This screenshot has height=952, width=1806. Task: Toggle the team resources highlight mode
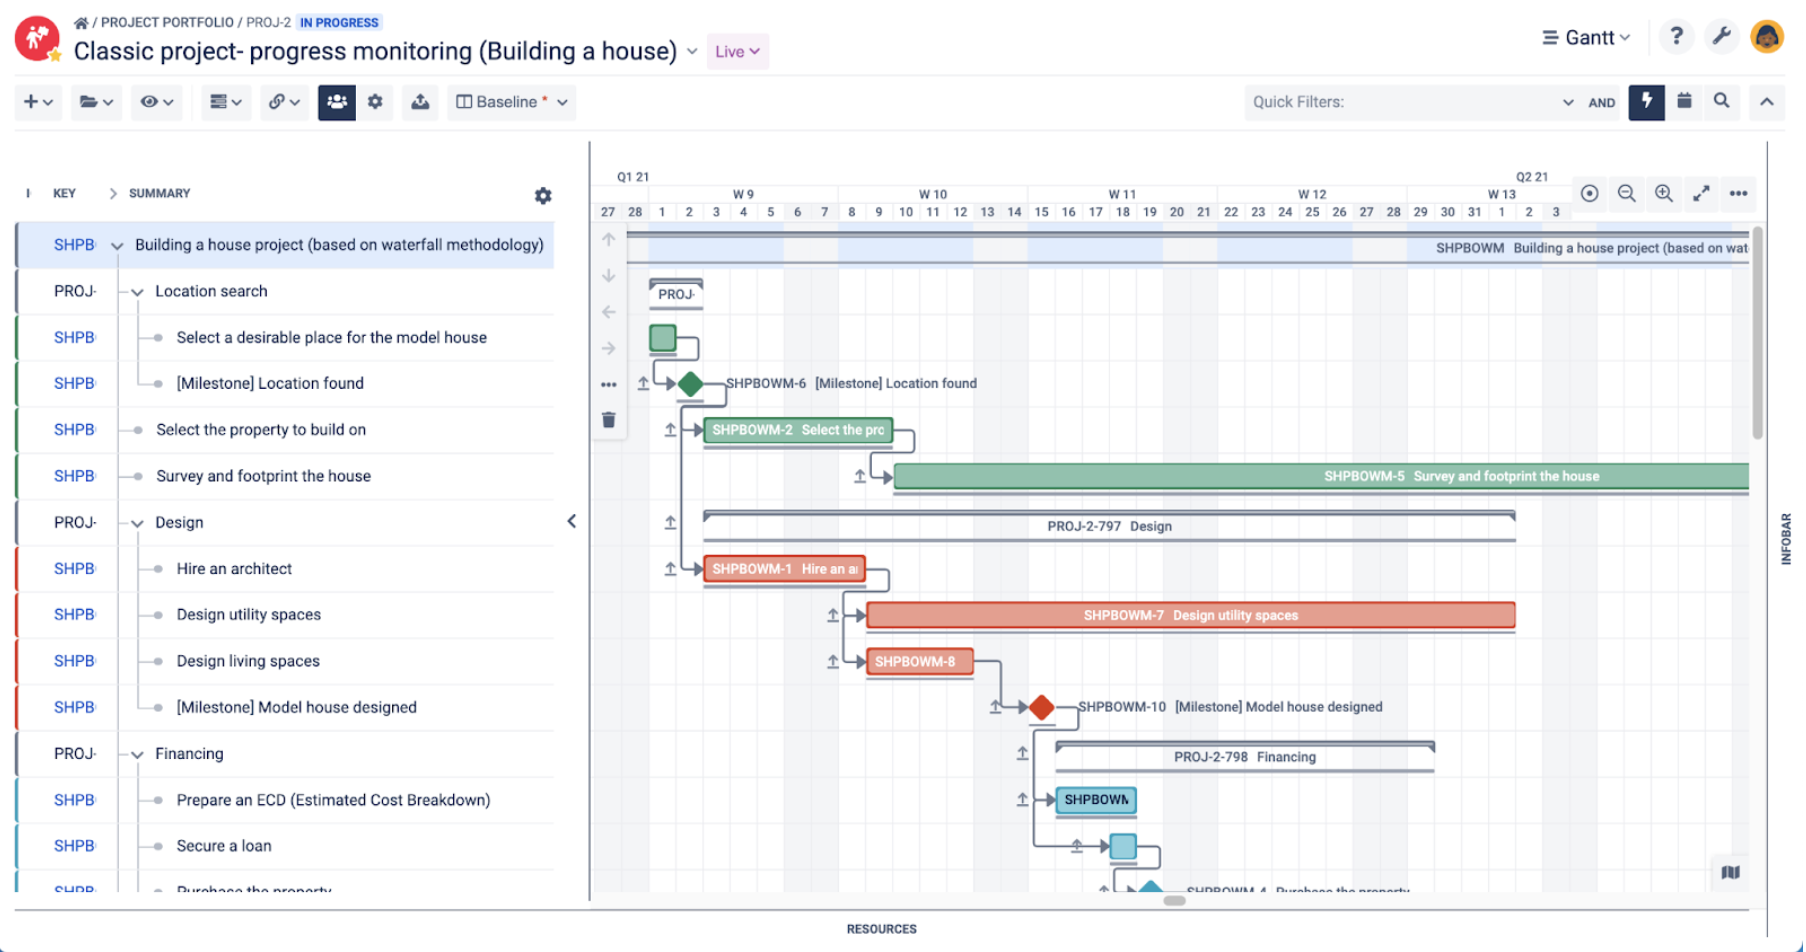337,101
